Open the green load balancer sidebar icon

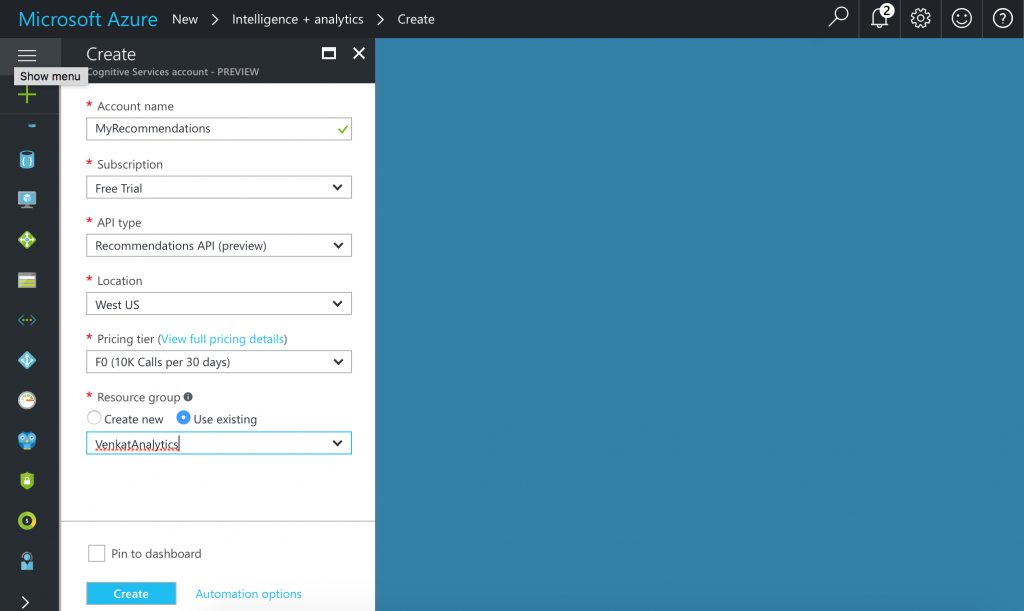(27, 240)
